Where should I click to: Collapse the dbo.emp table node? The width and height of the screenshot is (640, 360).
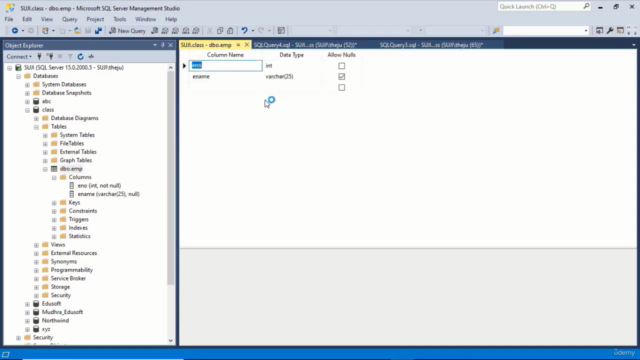[45, 169]
